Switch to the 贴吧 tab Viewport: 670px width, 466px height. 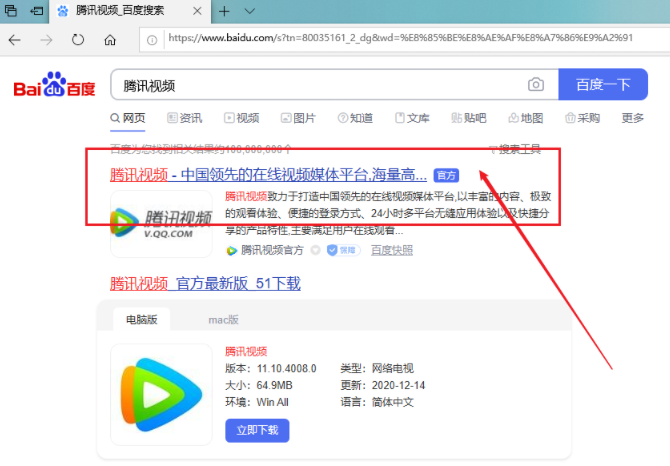point(469,118)
